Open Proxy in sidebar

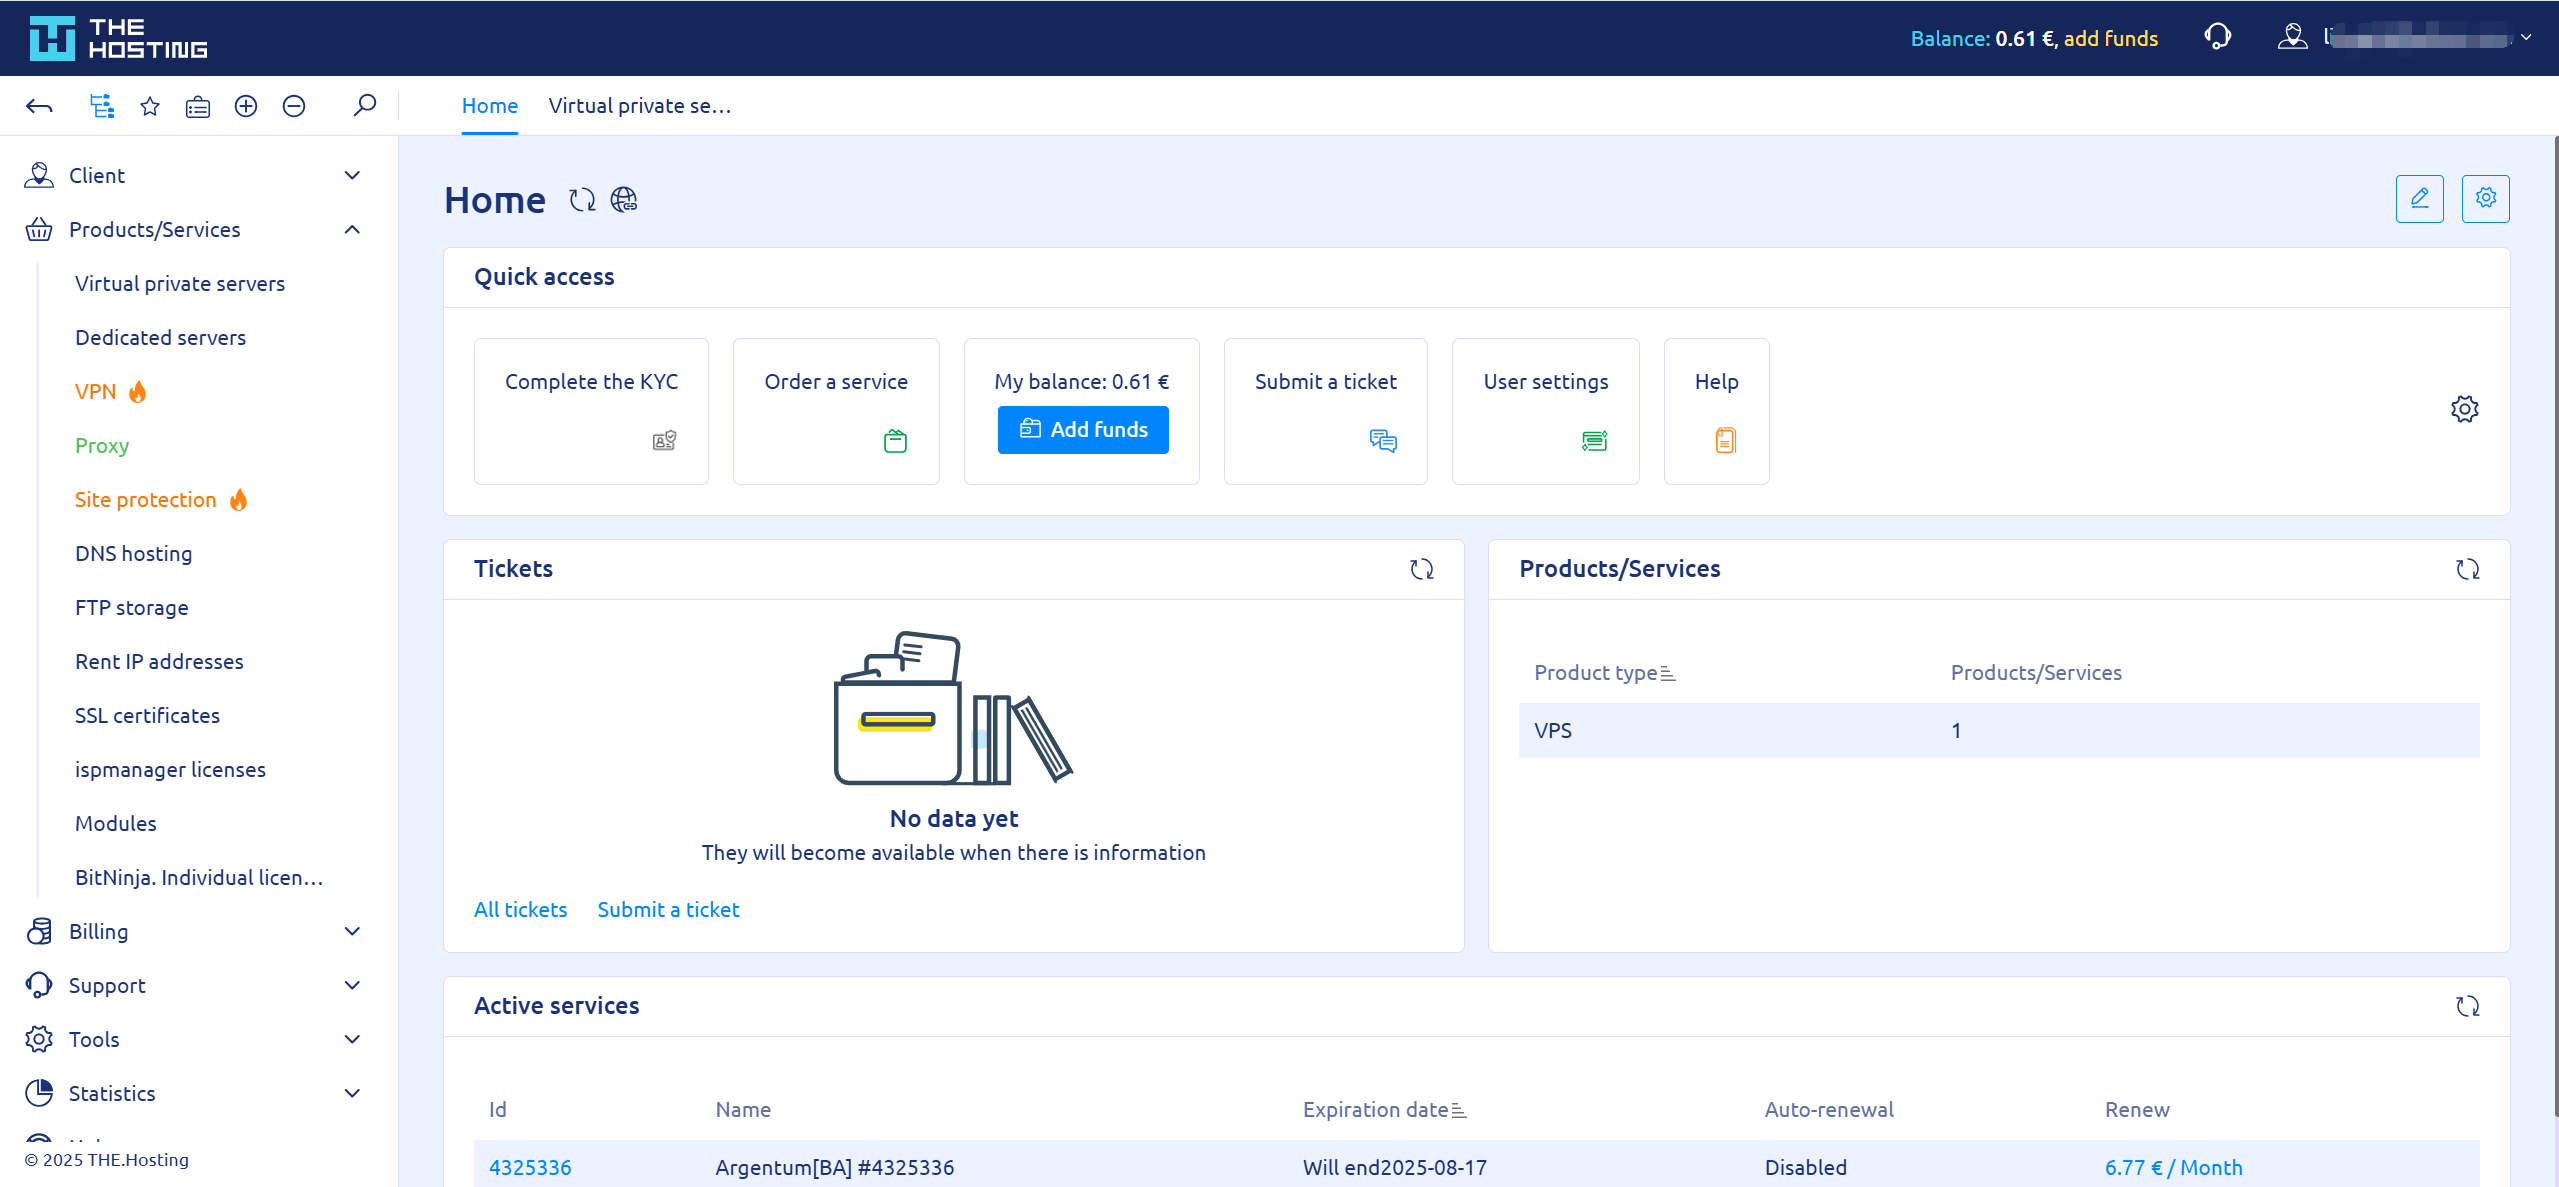[x=102, y=446]
